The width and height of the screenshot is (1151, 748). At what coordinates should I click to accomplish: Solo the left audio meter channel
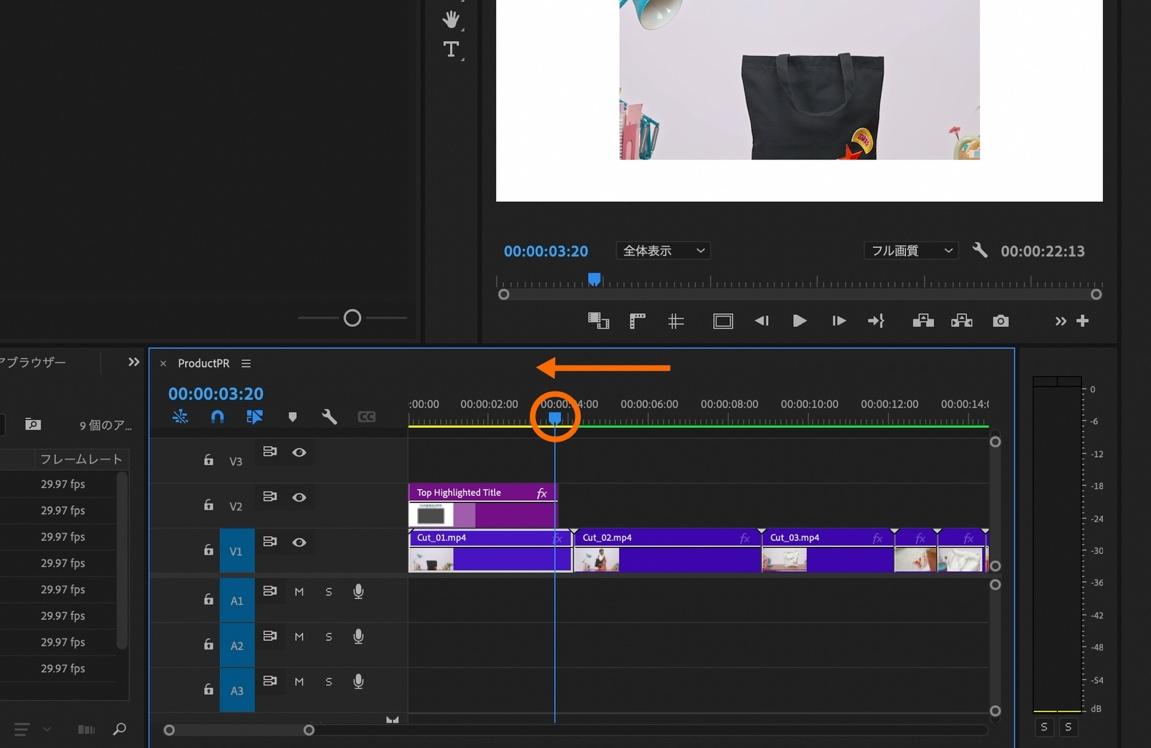point(1044,727)
